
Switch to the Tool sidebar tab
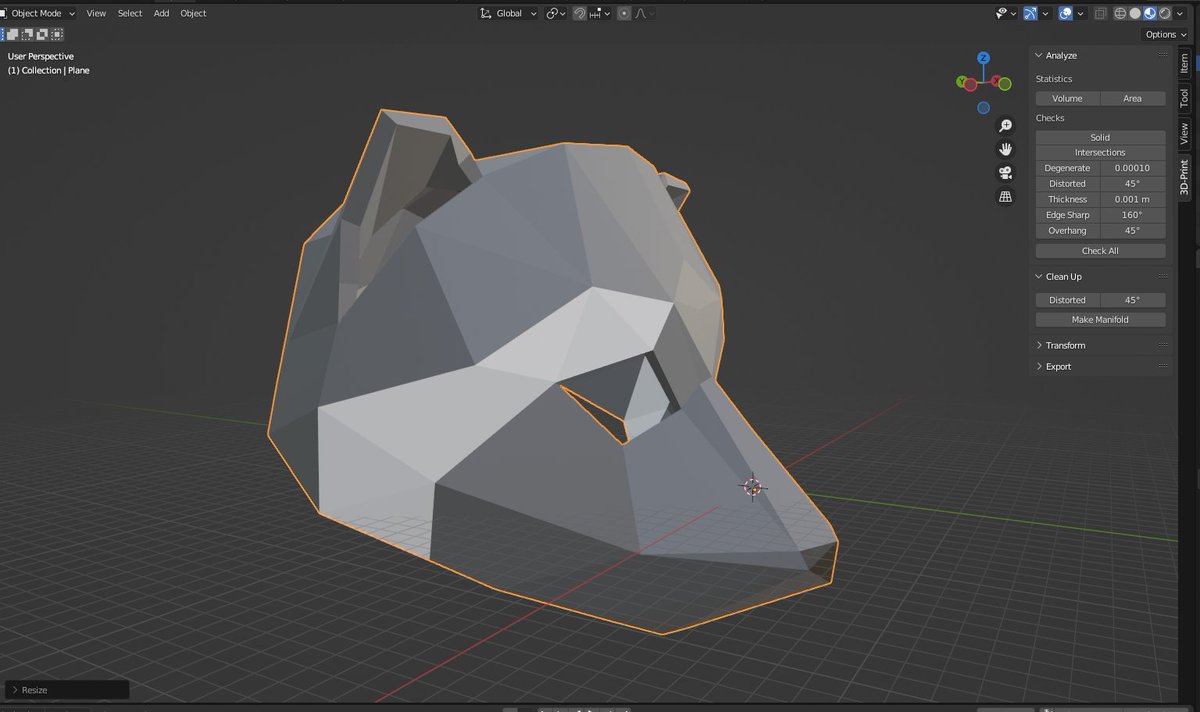[x=1184, y=97]
